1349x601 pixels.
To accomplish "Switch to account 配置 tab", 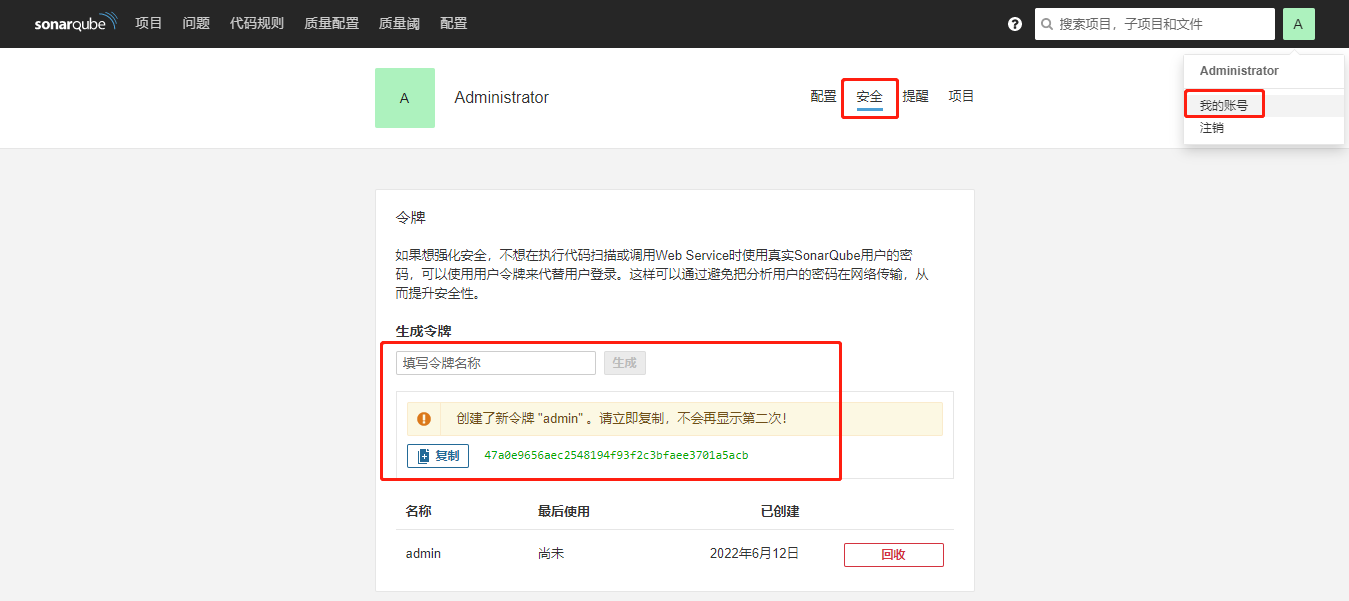I will pyautogui.click(x=824, y=97).
